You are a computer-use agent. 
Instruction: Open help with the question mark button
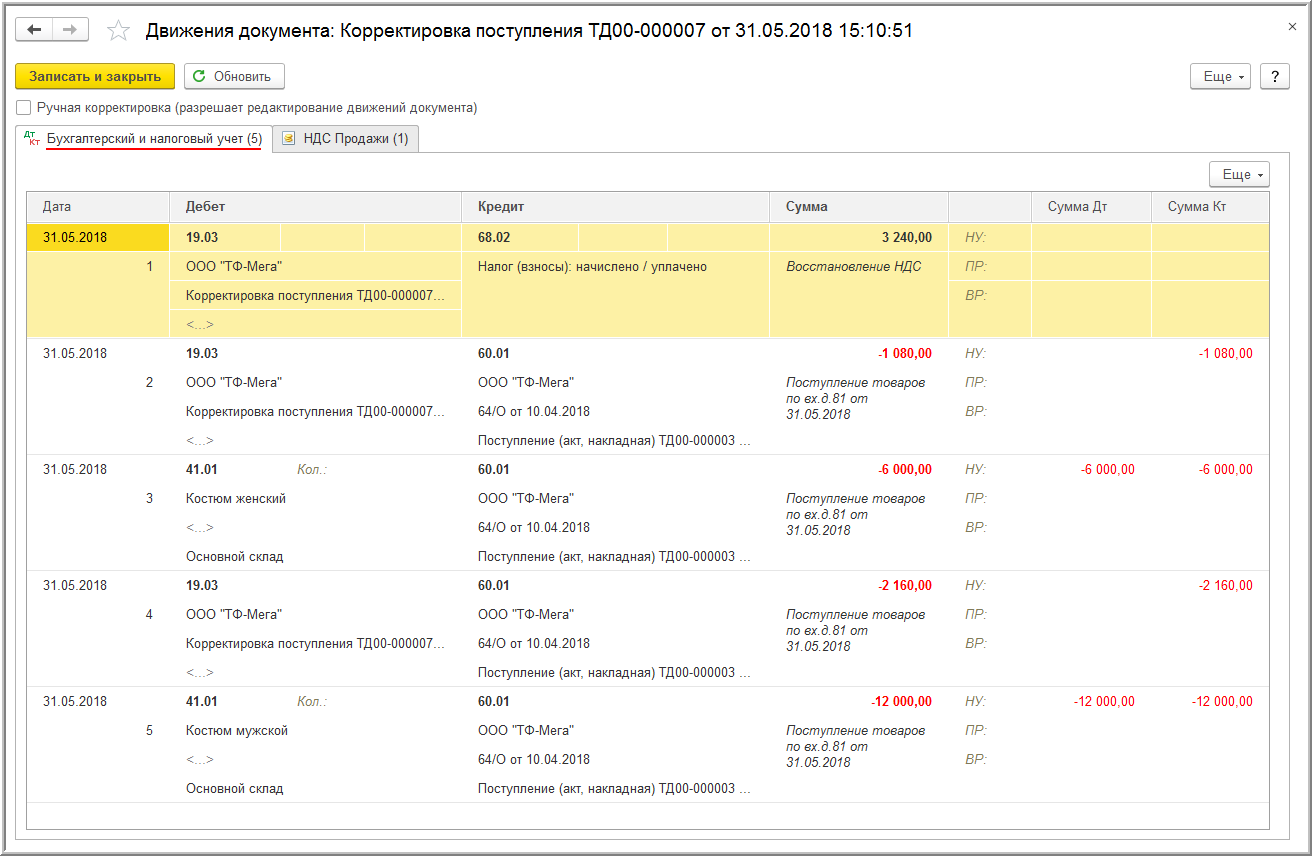point(1274,77)
